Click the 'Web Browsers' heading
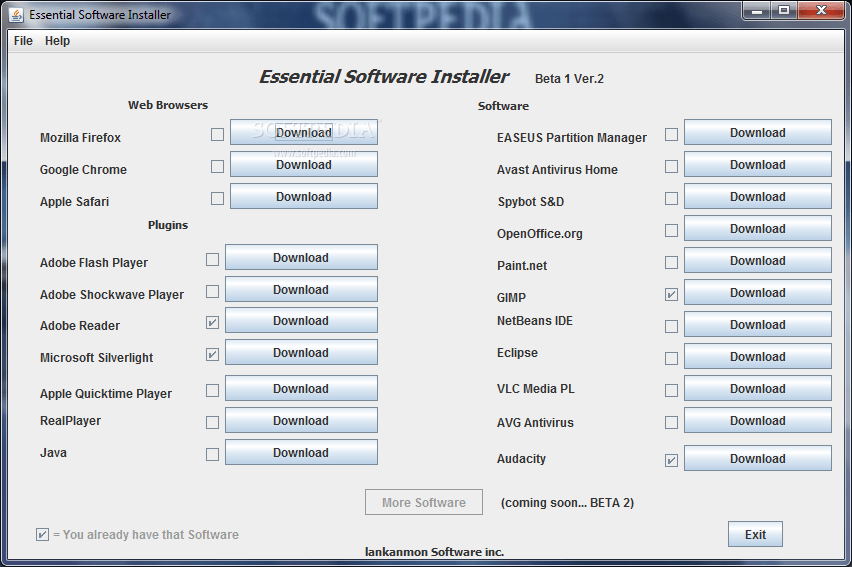 (x=168, y=105)
